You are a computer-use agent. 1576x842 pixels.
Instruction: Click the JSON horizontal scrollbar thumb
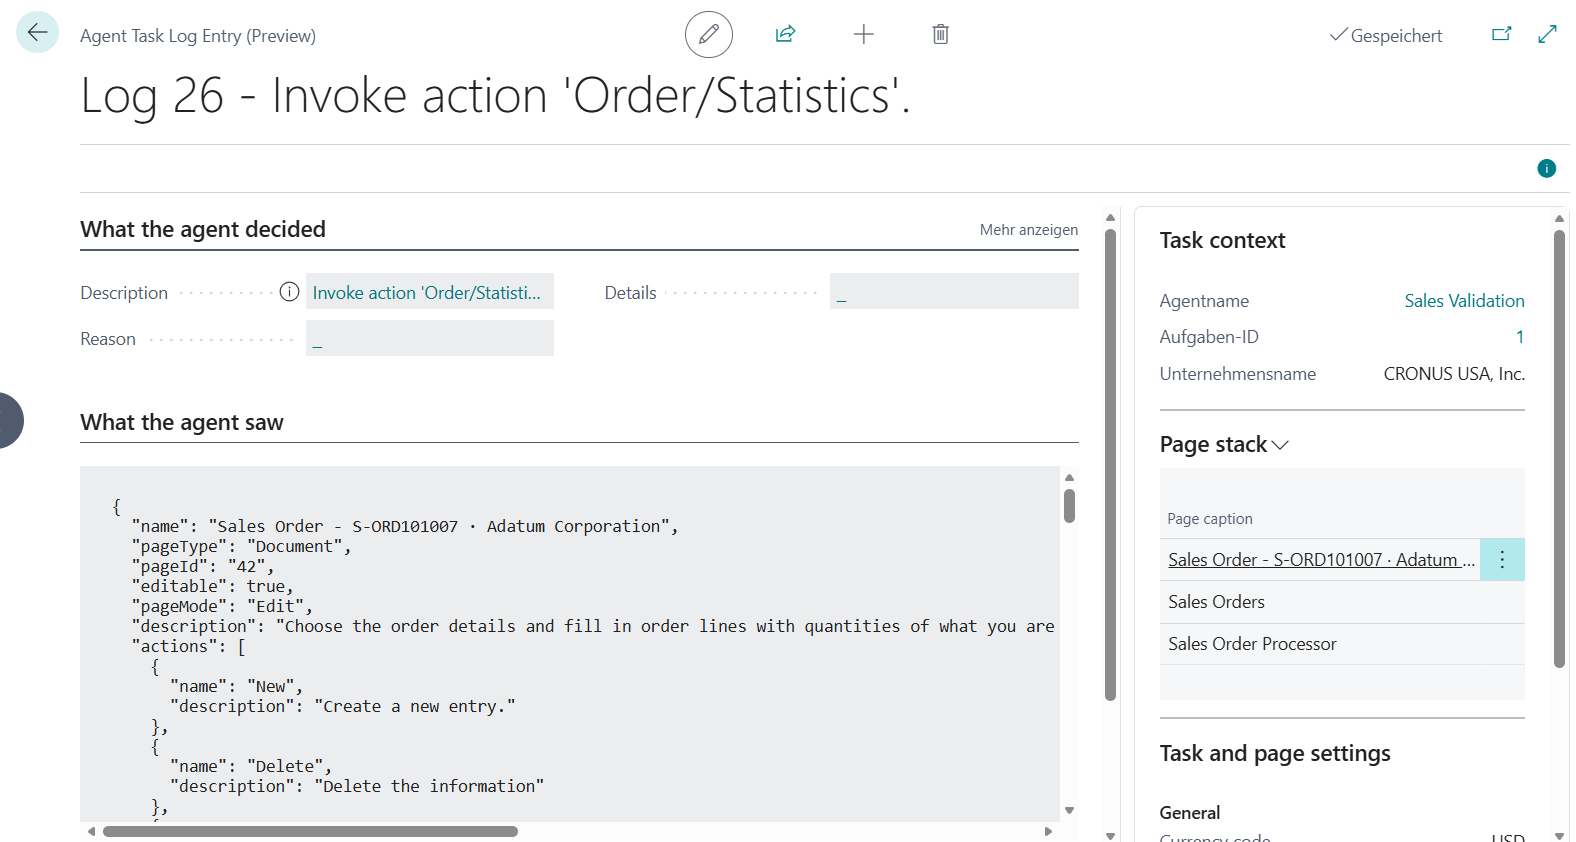click(x=310, y=831)
